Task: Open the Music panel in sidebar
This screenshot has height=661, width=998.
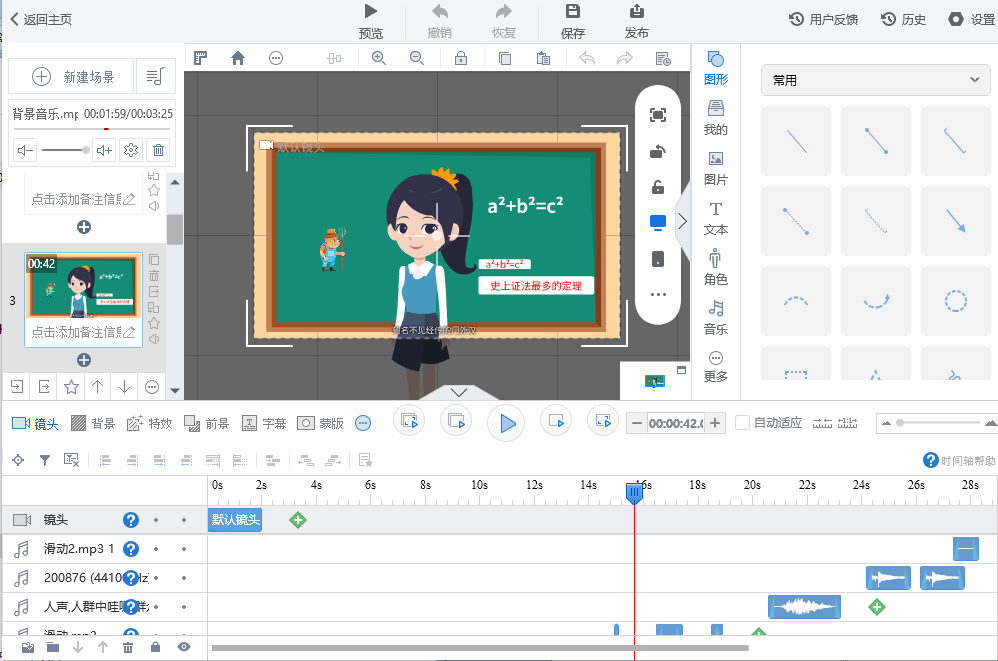Action: [715, 316]
